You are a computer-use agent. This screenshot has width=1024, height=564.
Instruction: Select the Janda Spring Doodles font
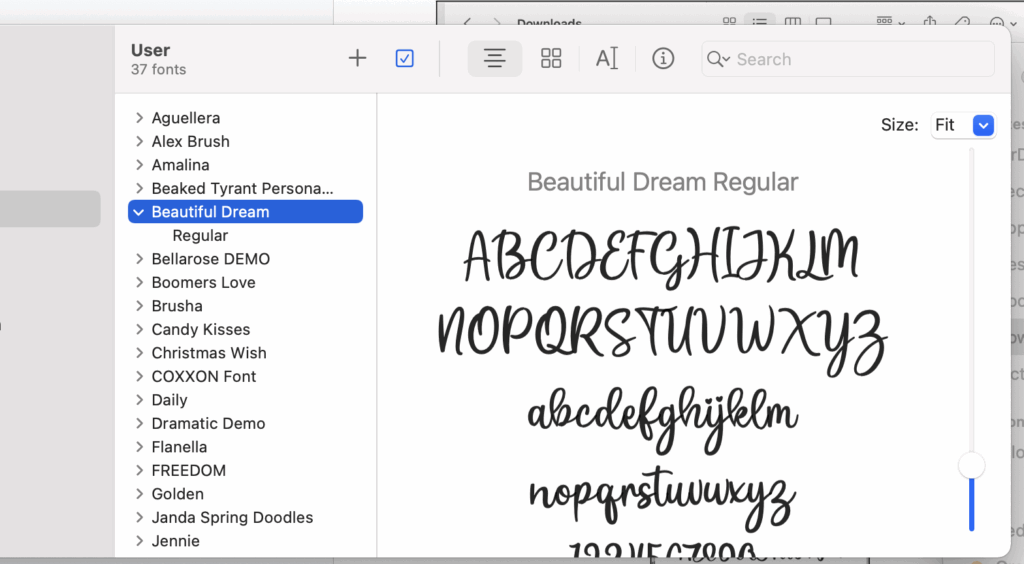point(232,518)
